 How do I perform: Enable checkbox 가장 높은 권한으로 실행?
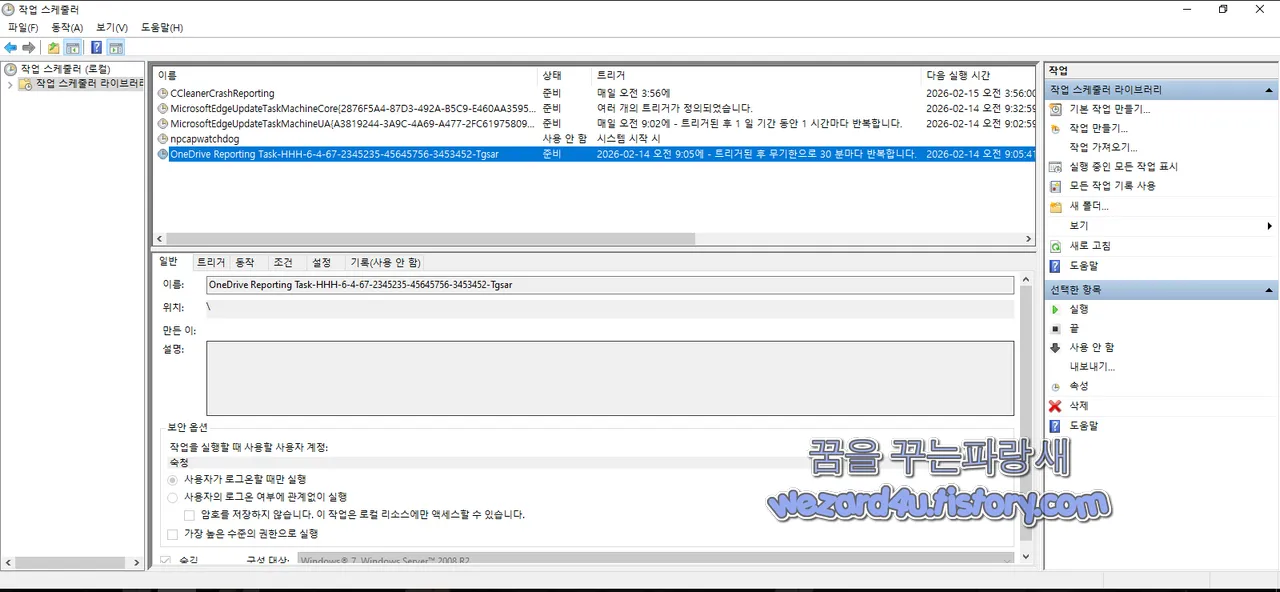[172, 533]
